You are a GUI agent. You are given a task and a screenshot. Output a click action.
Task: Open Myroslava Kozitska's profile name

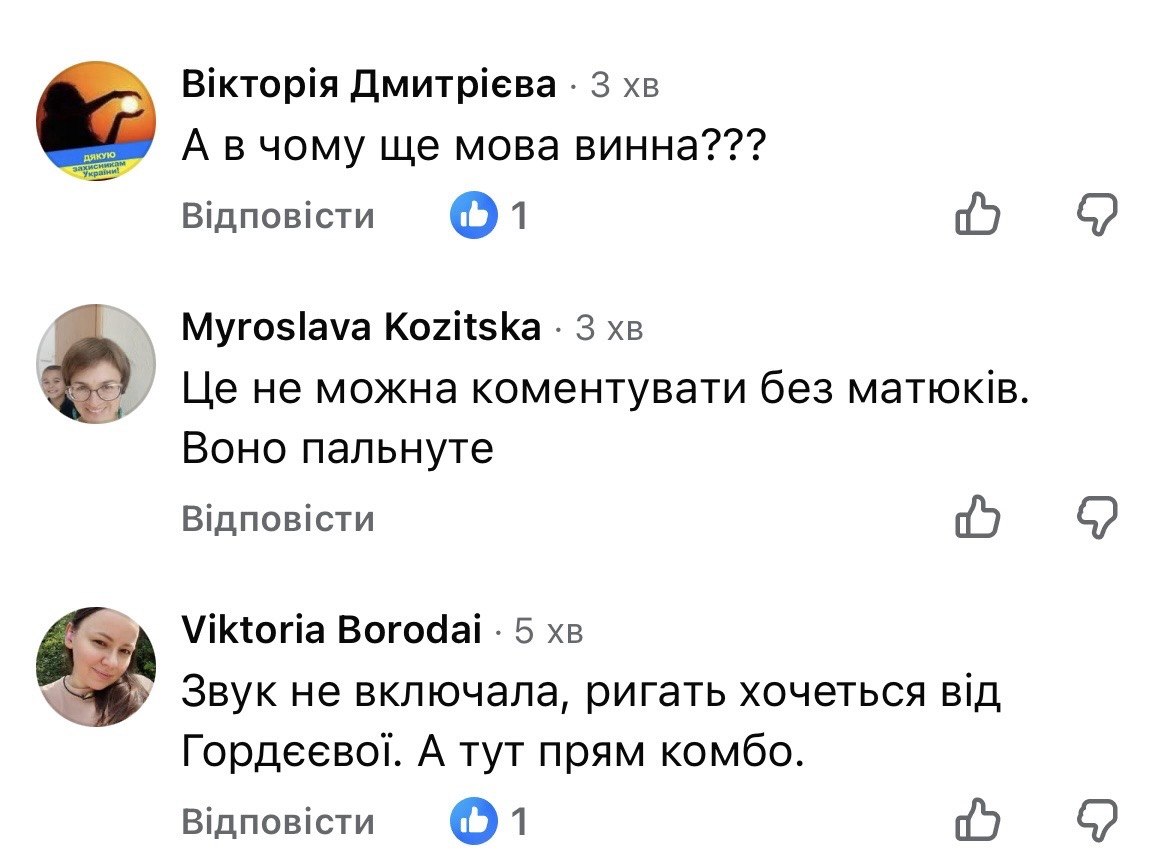pyautogui.click(x=361, y=327)
